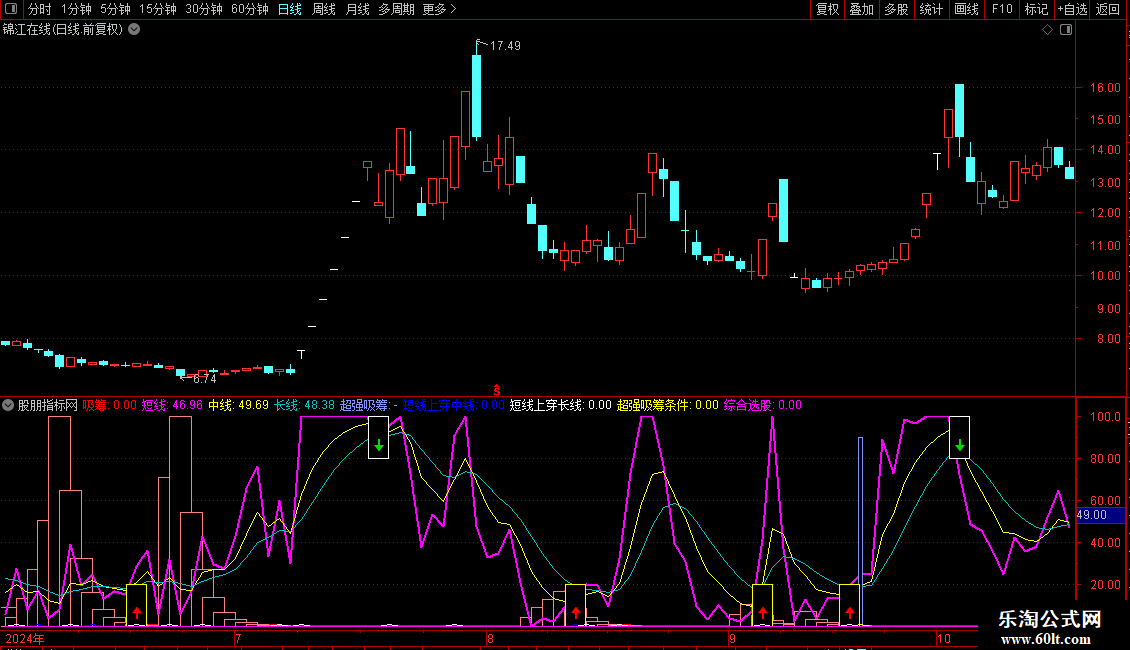Click the 2024年 label on the time axis

(x=24, y=638)
